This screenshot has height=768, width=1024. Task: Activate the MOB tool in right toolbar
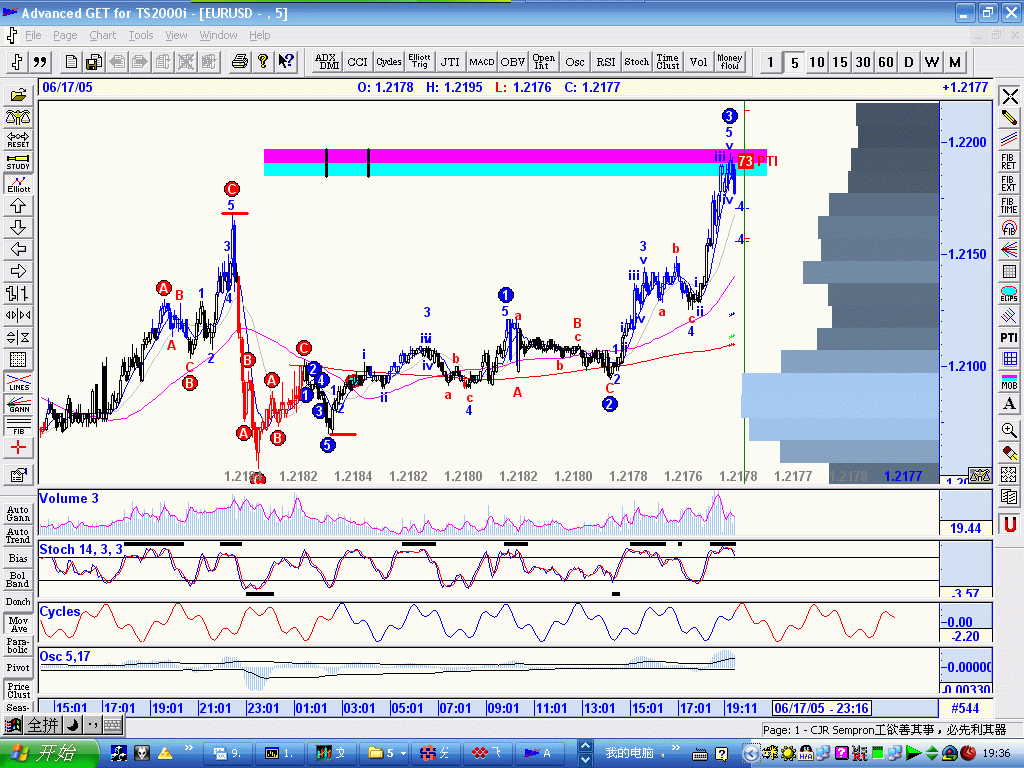click(x=1009, y=382)
